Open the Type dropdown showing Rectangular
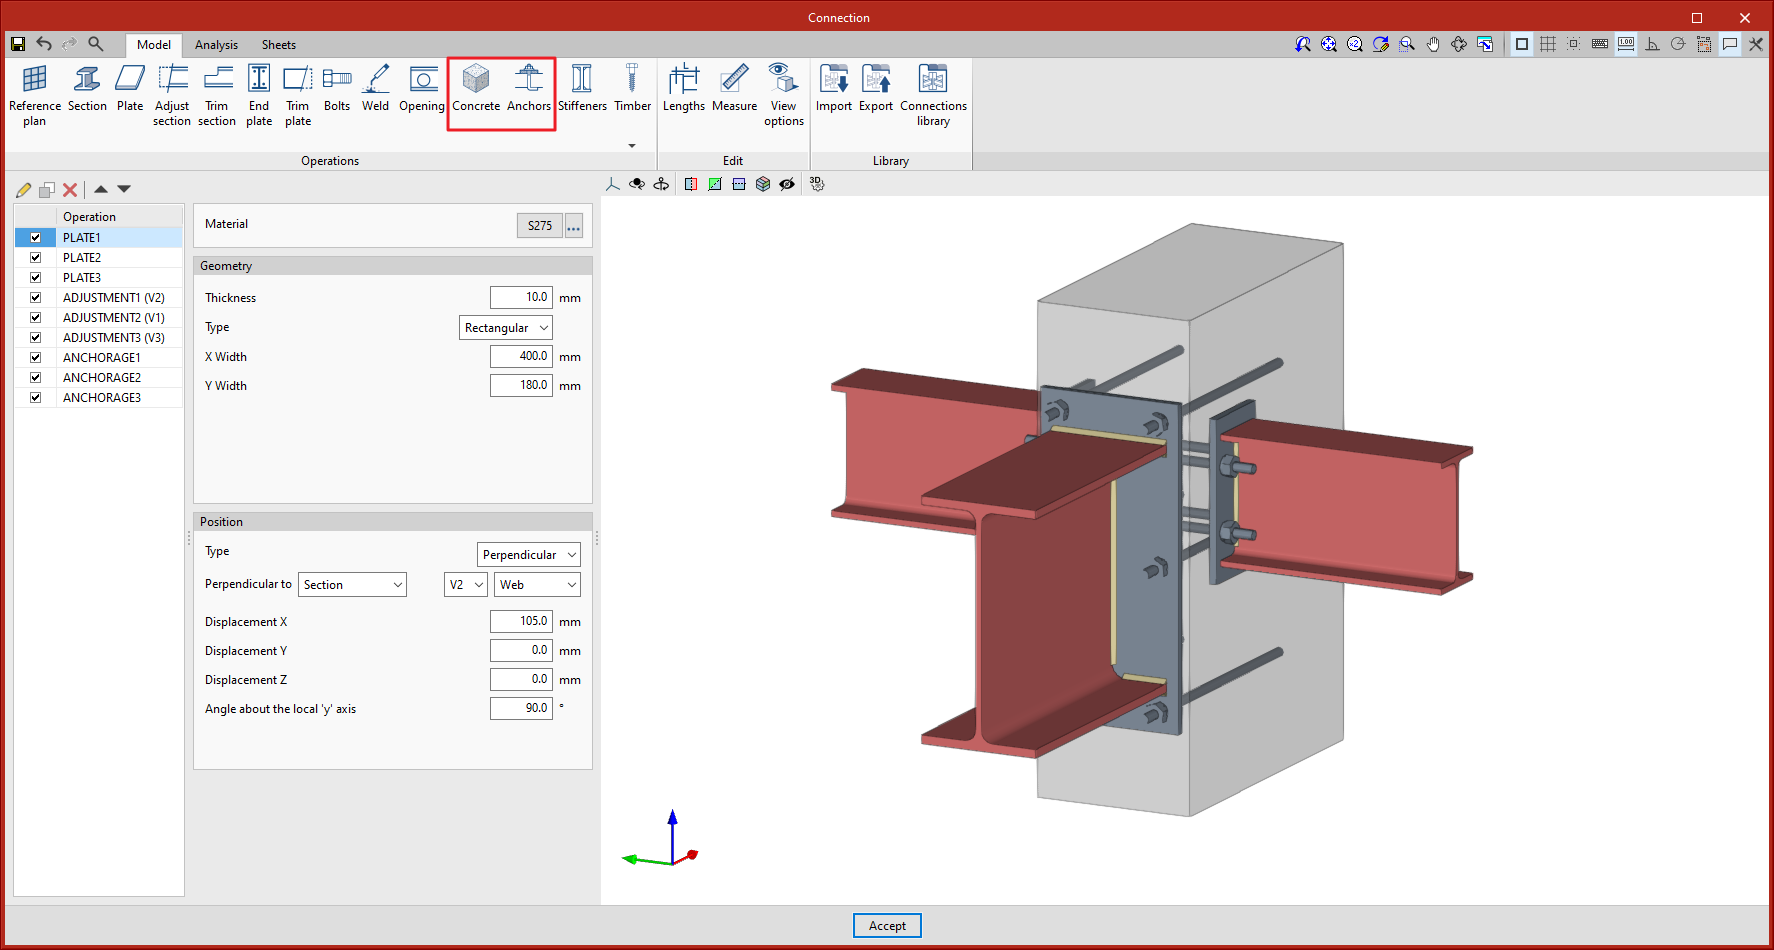Image resolution: width=1774 pixels, height=950 pixels. pyautogui.click(x=505, y=327)
